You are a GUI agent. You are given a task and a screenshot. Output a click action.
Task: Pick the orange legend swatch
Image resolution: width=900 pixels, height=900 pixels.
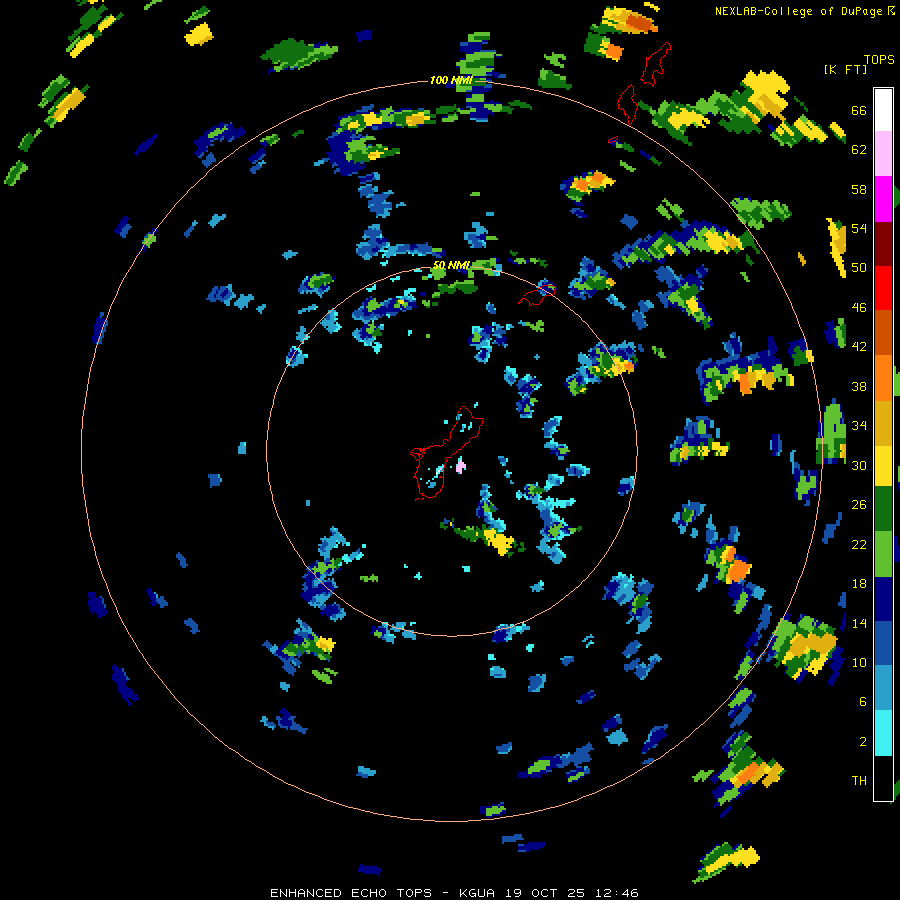point(883,377)
